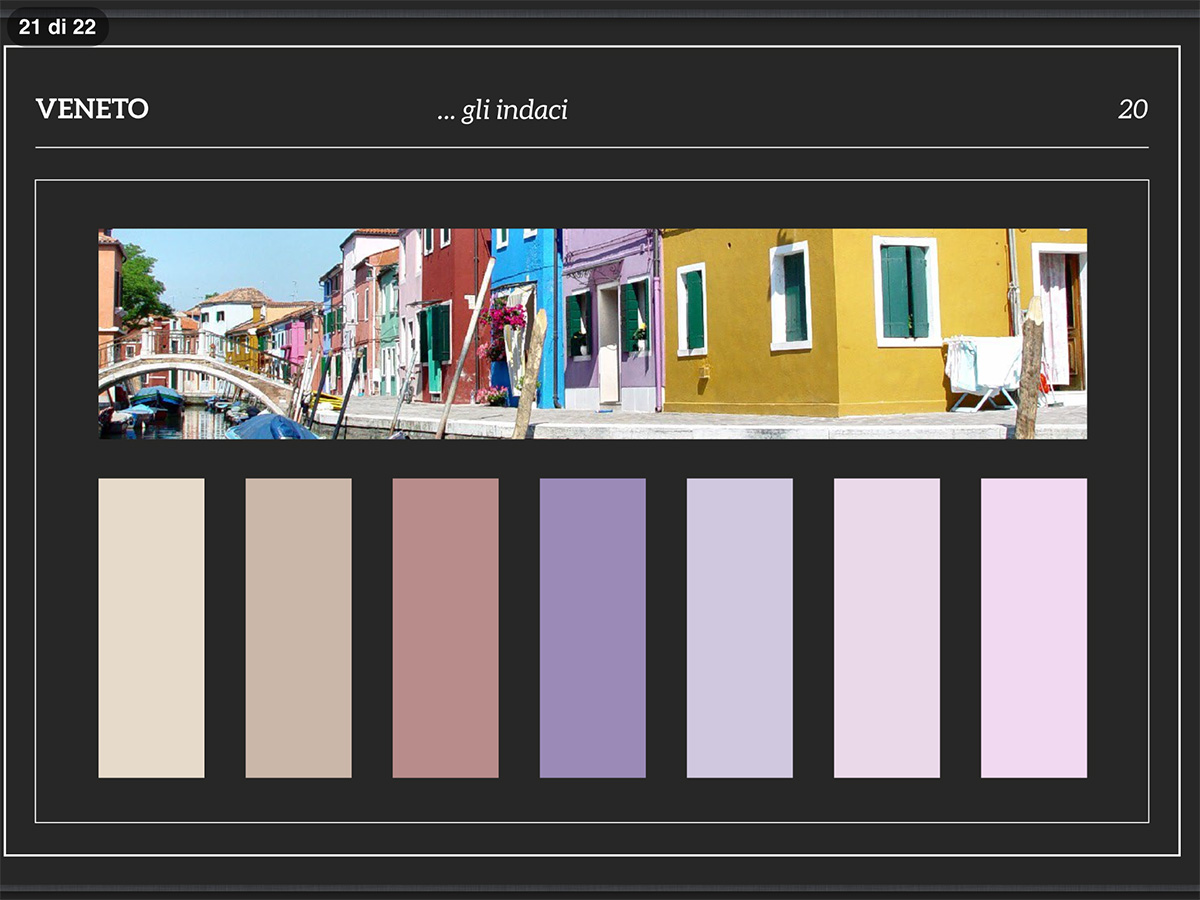The image size is (1200, 900).
Task: Click the blue covered boat in canal
Action: pos(268,428)
